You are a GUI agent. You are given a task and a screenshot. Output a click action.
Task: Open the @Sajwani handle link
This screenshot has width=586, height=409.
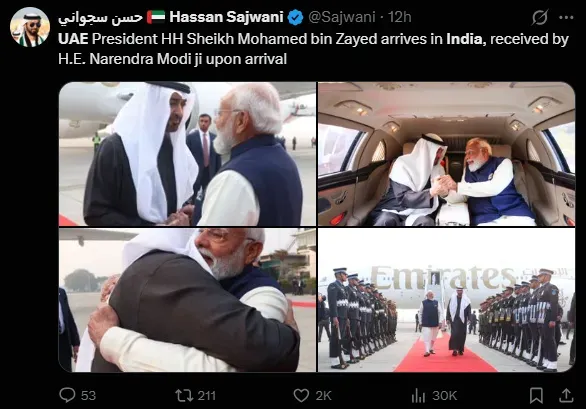click(342, 17)
